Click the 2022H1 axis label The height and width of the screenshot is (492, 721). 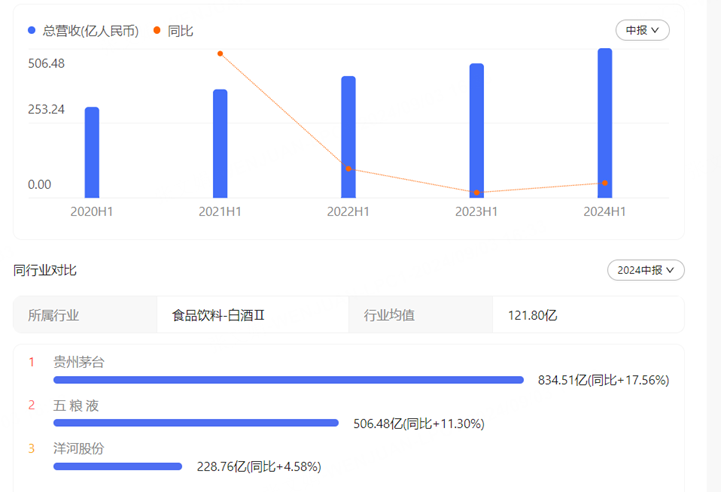(x=349, y=212)
